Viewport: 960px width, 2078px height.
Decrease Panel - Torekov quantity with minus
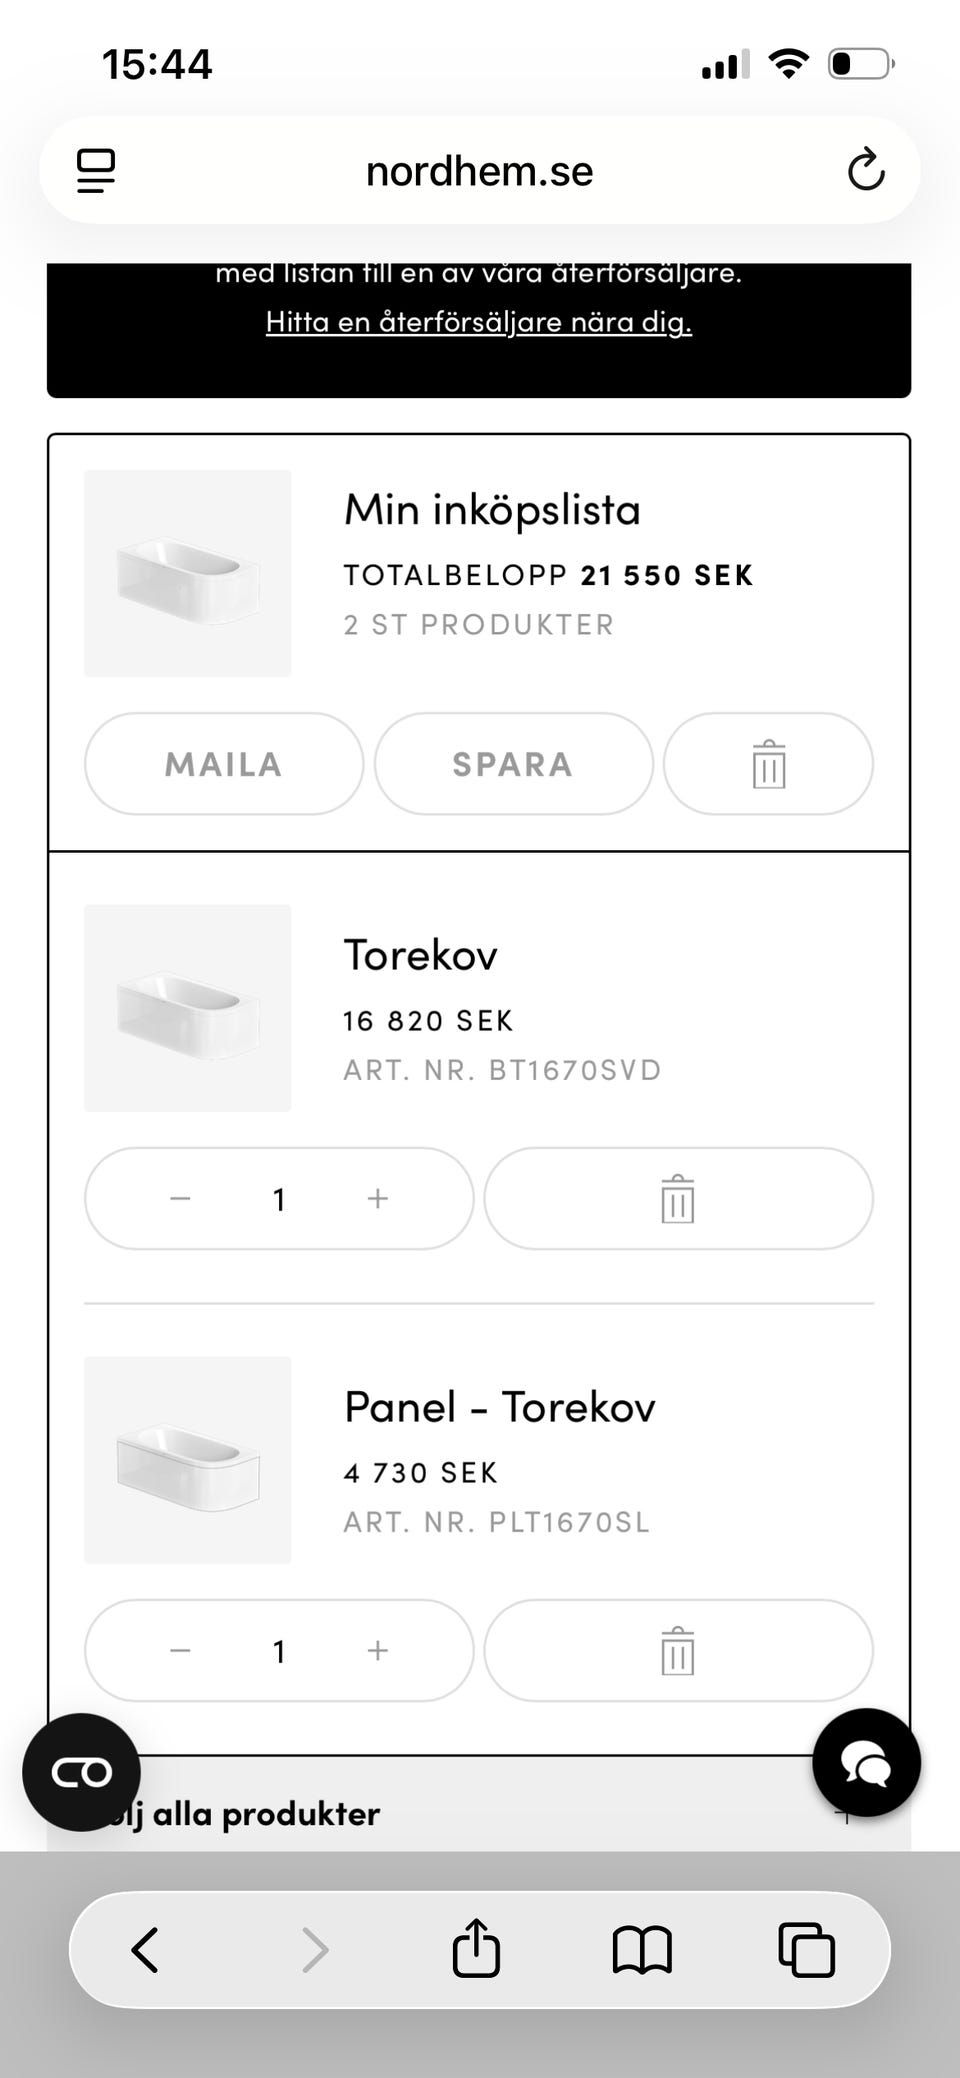180,1650
